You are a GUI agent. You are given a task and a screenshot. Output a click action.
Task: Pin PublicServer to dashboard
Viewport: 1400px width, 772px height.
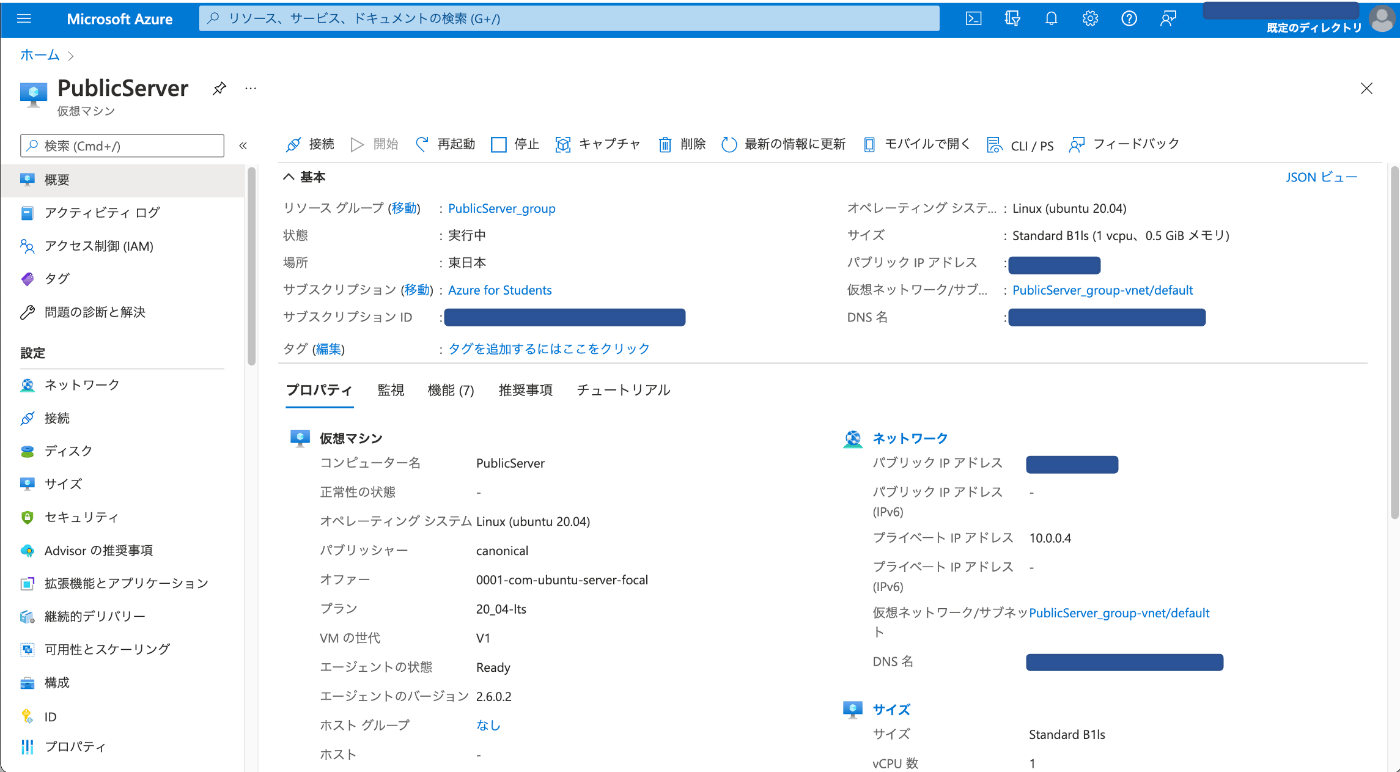(x=219, y=88)
